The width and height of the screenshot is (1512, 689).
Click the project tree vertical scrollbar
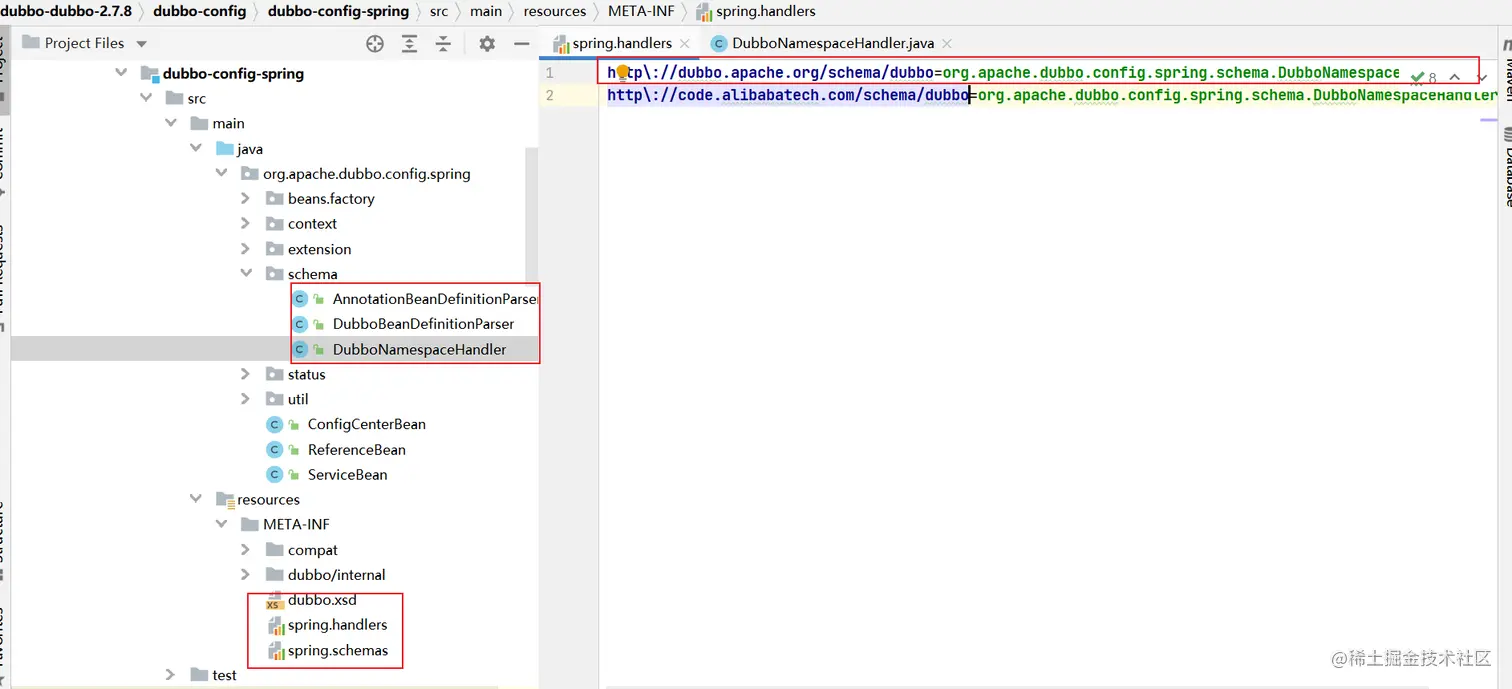pos(532,215)
